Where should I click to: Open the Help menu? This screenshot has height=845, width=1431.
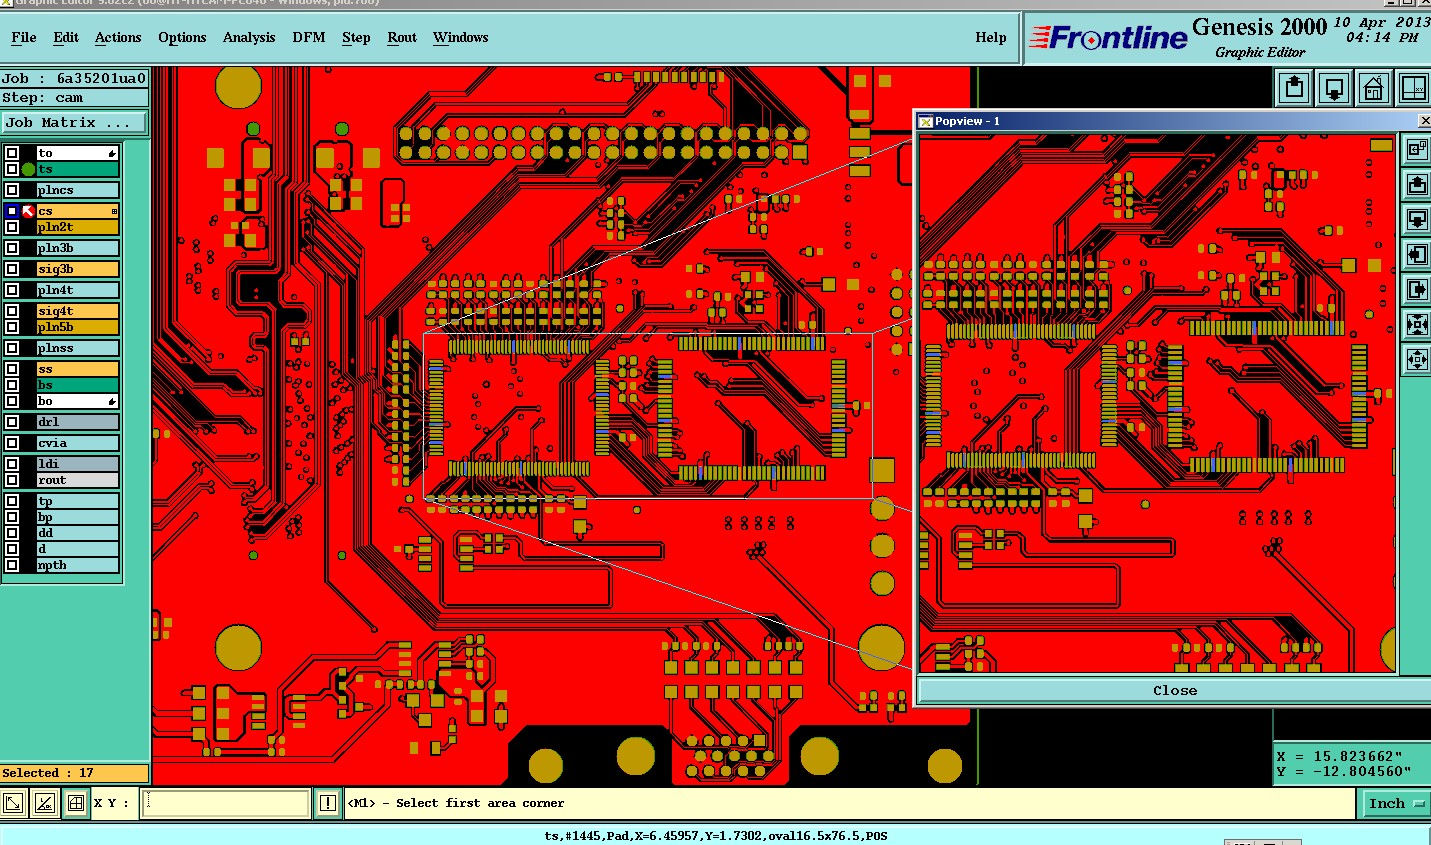[991, 38]
